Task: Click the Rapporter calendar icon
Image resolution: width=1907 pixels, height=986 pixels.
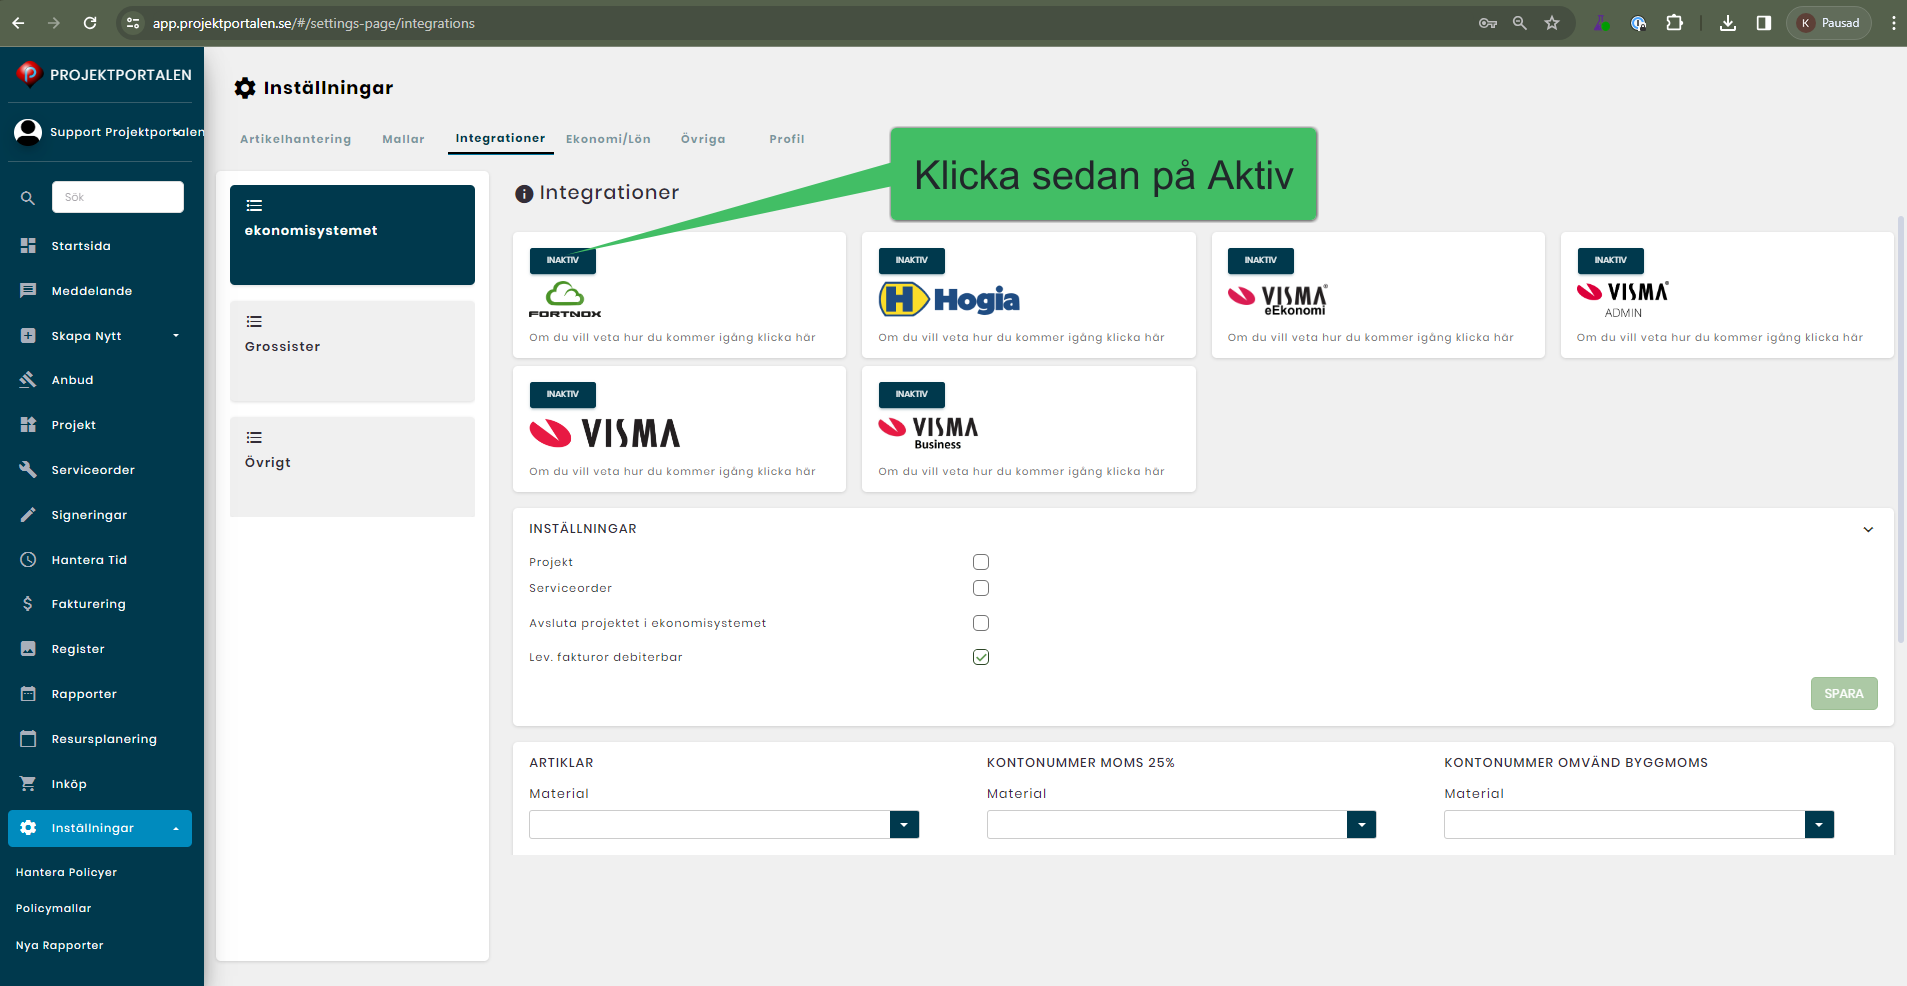Action: click(x=28, y=694)
